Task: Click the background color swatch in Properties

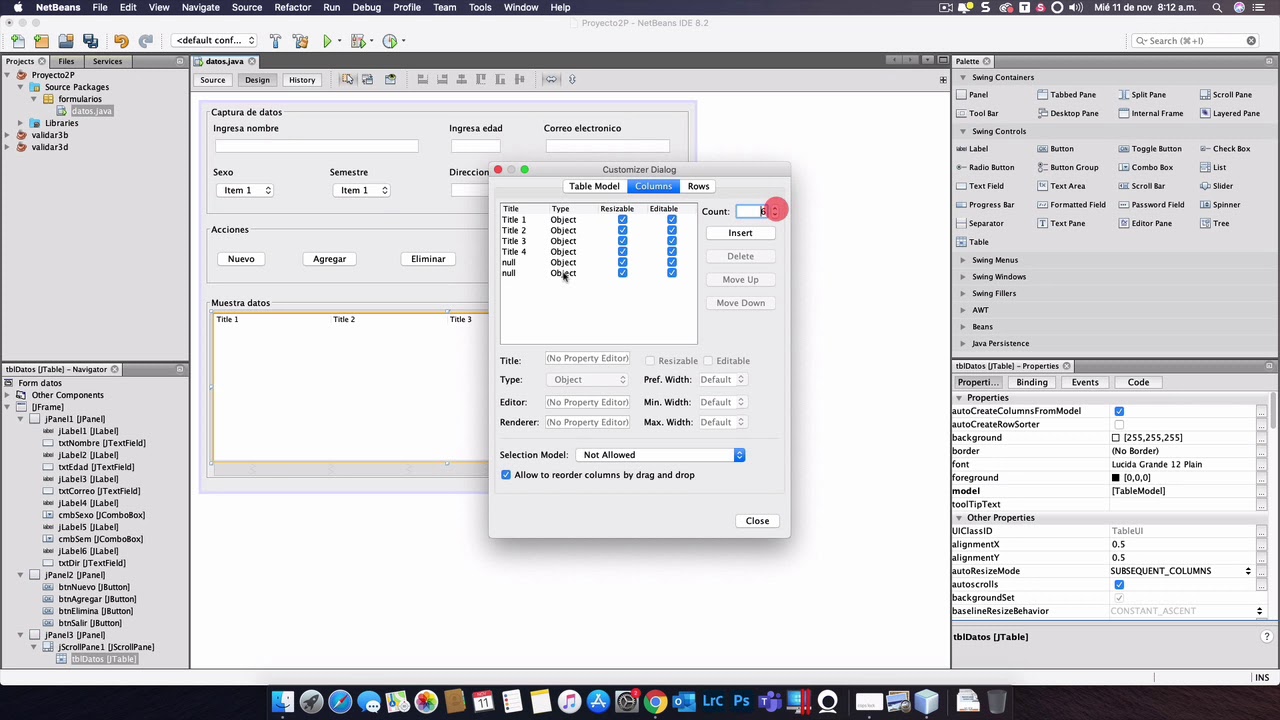Action: tap(1116, 438)
